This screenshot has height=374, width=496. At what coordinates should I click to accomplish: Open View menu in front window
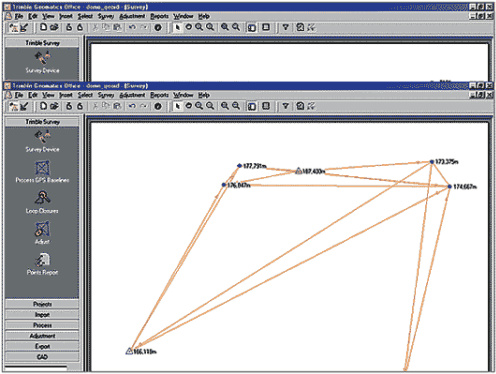[x=48, y=95]
